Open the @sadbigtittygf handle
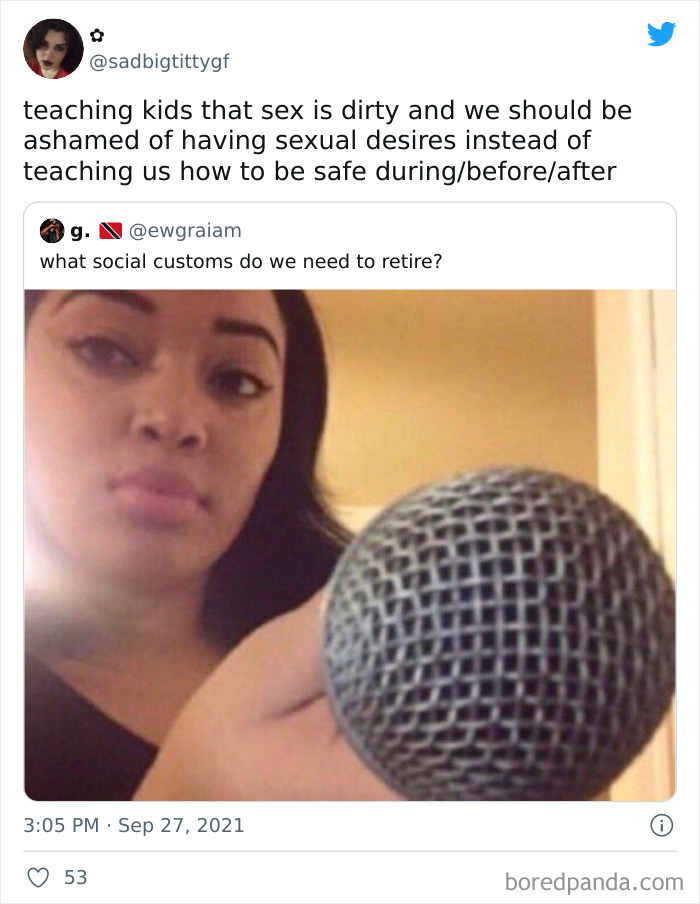 pos(159,61)
